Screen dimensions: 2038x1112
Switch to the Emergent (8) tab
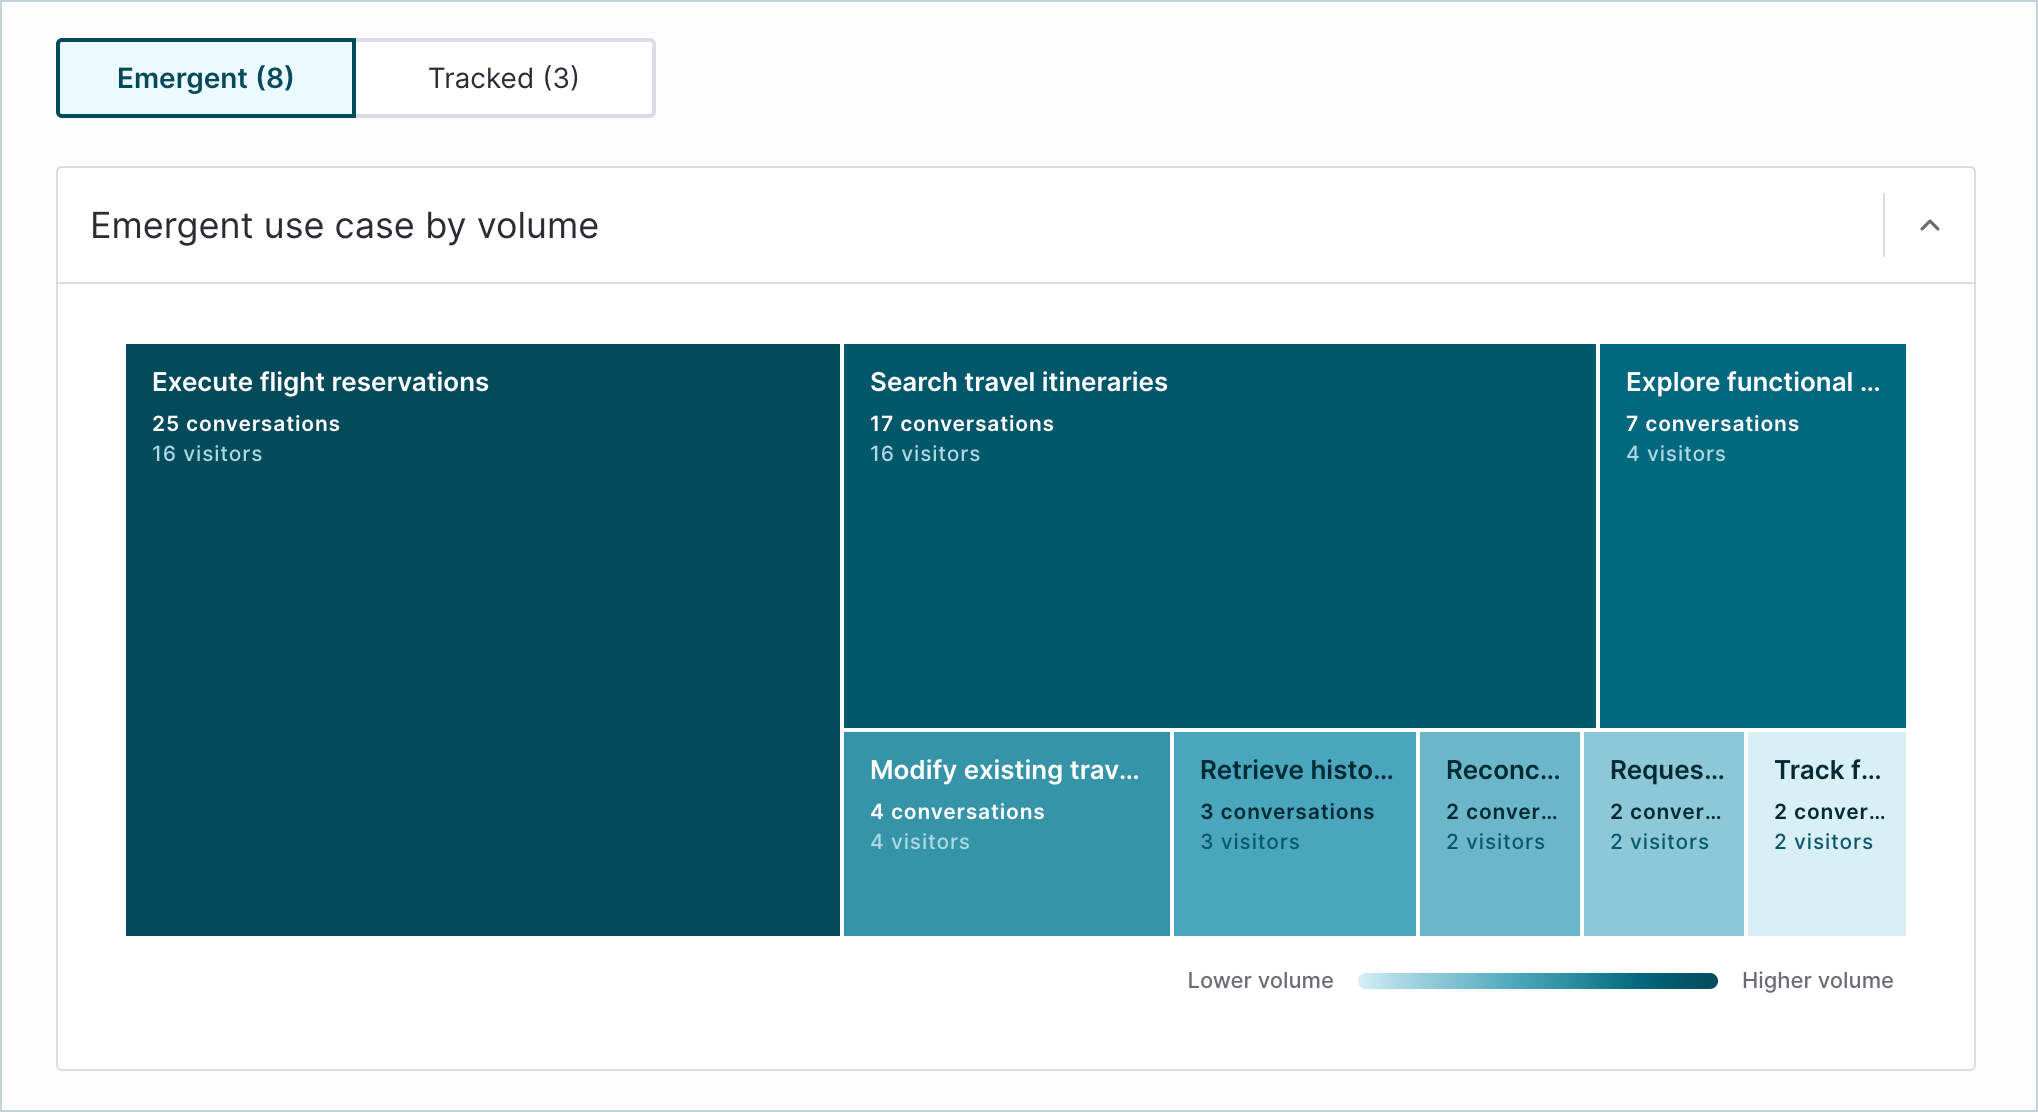click(206, 78)
